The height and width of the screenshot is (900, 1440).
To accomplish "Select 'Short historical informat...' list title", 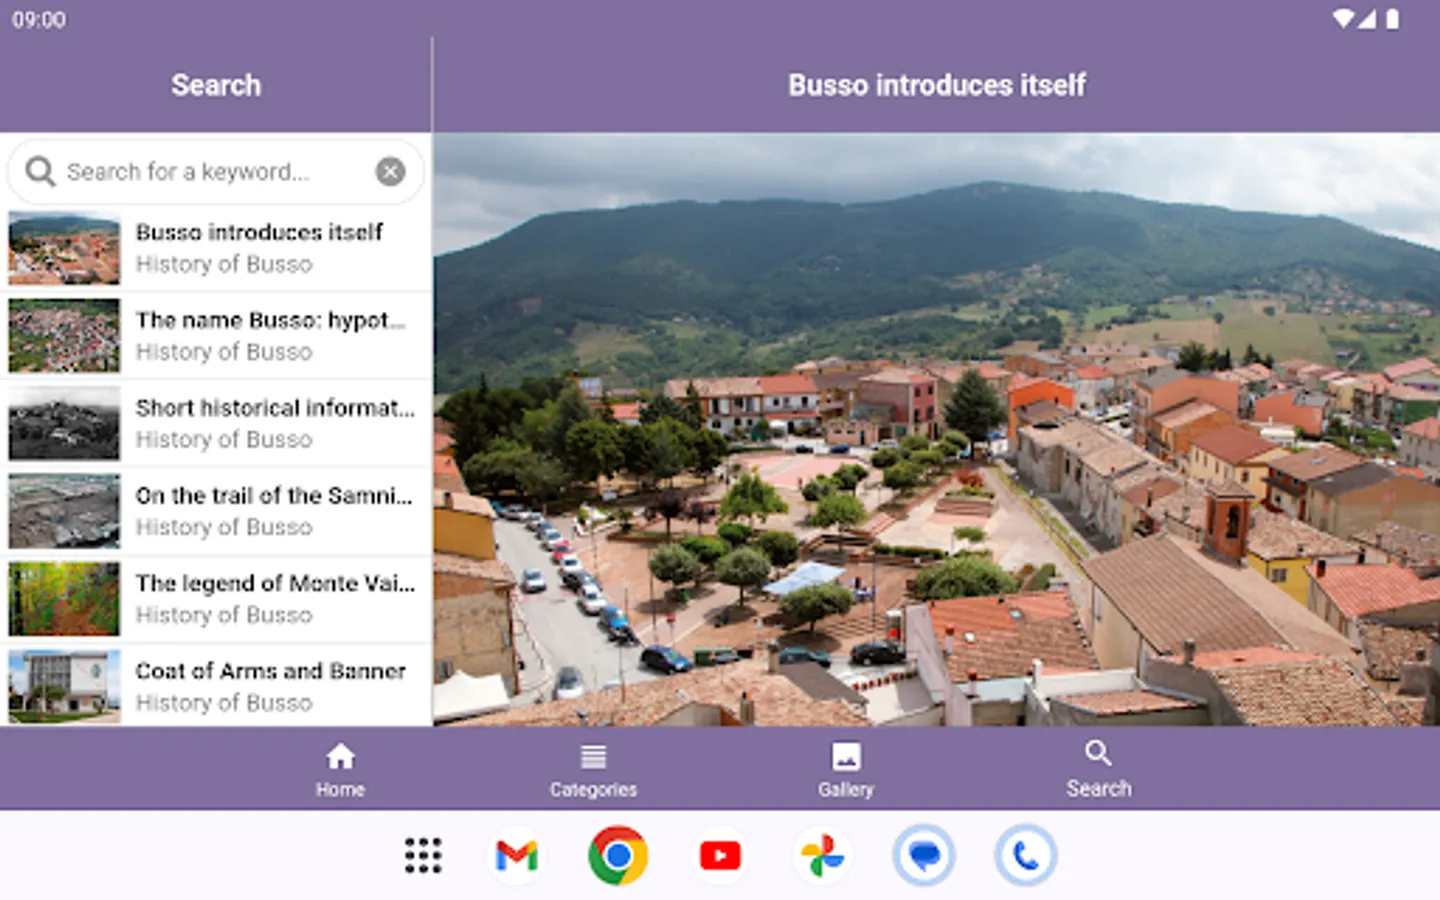I will coord(275,408).
